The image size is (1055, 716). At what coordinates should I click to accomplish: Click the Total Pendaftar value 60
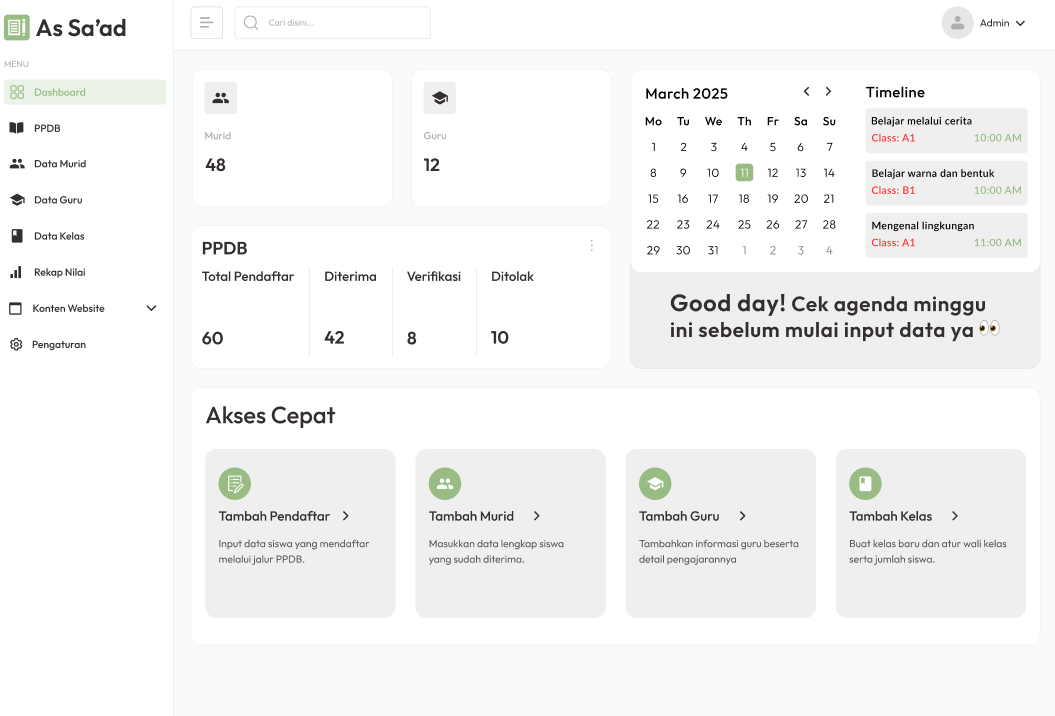(213, 338)
